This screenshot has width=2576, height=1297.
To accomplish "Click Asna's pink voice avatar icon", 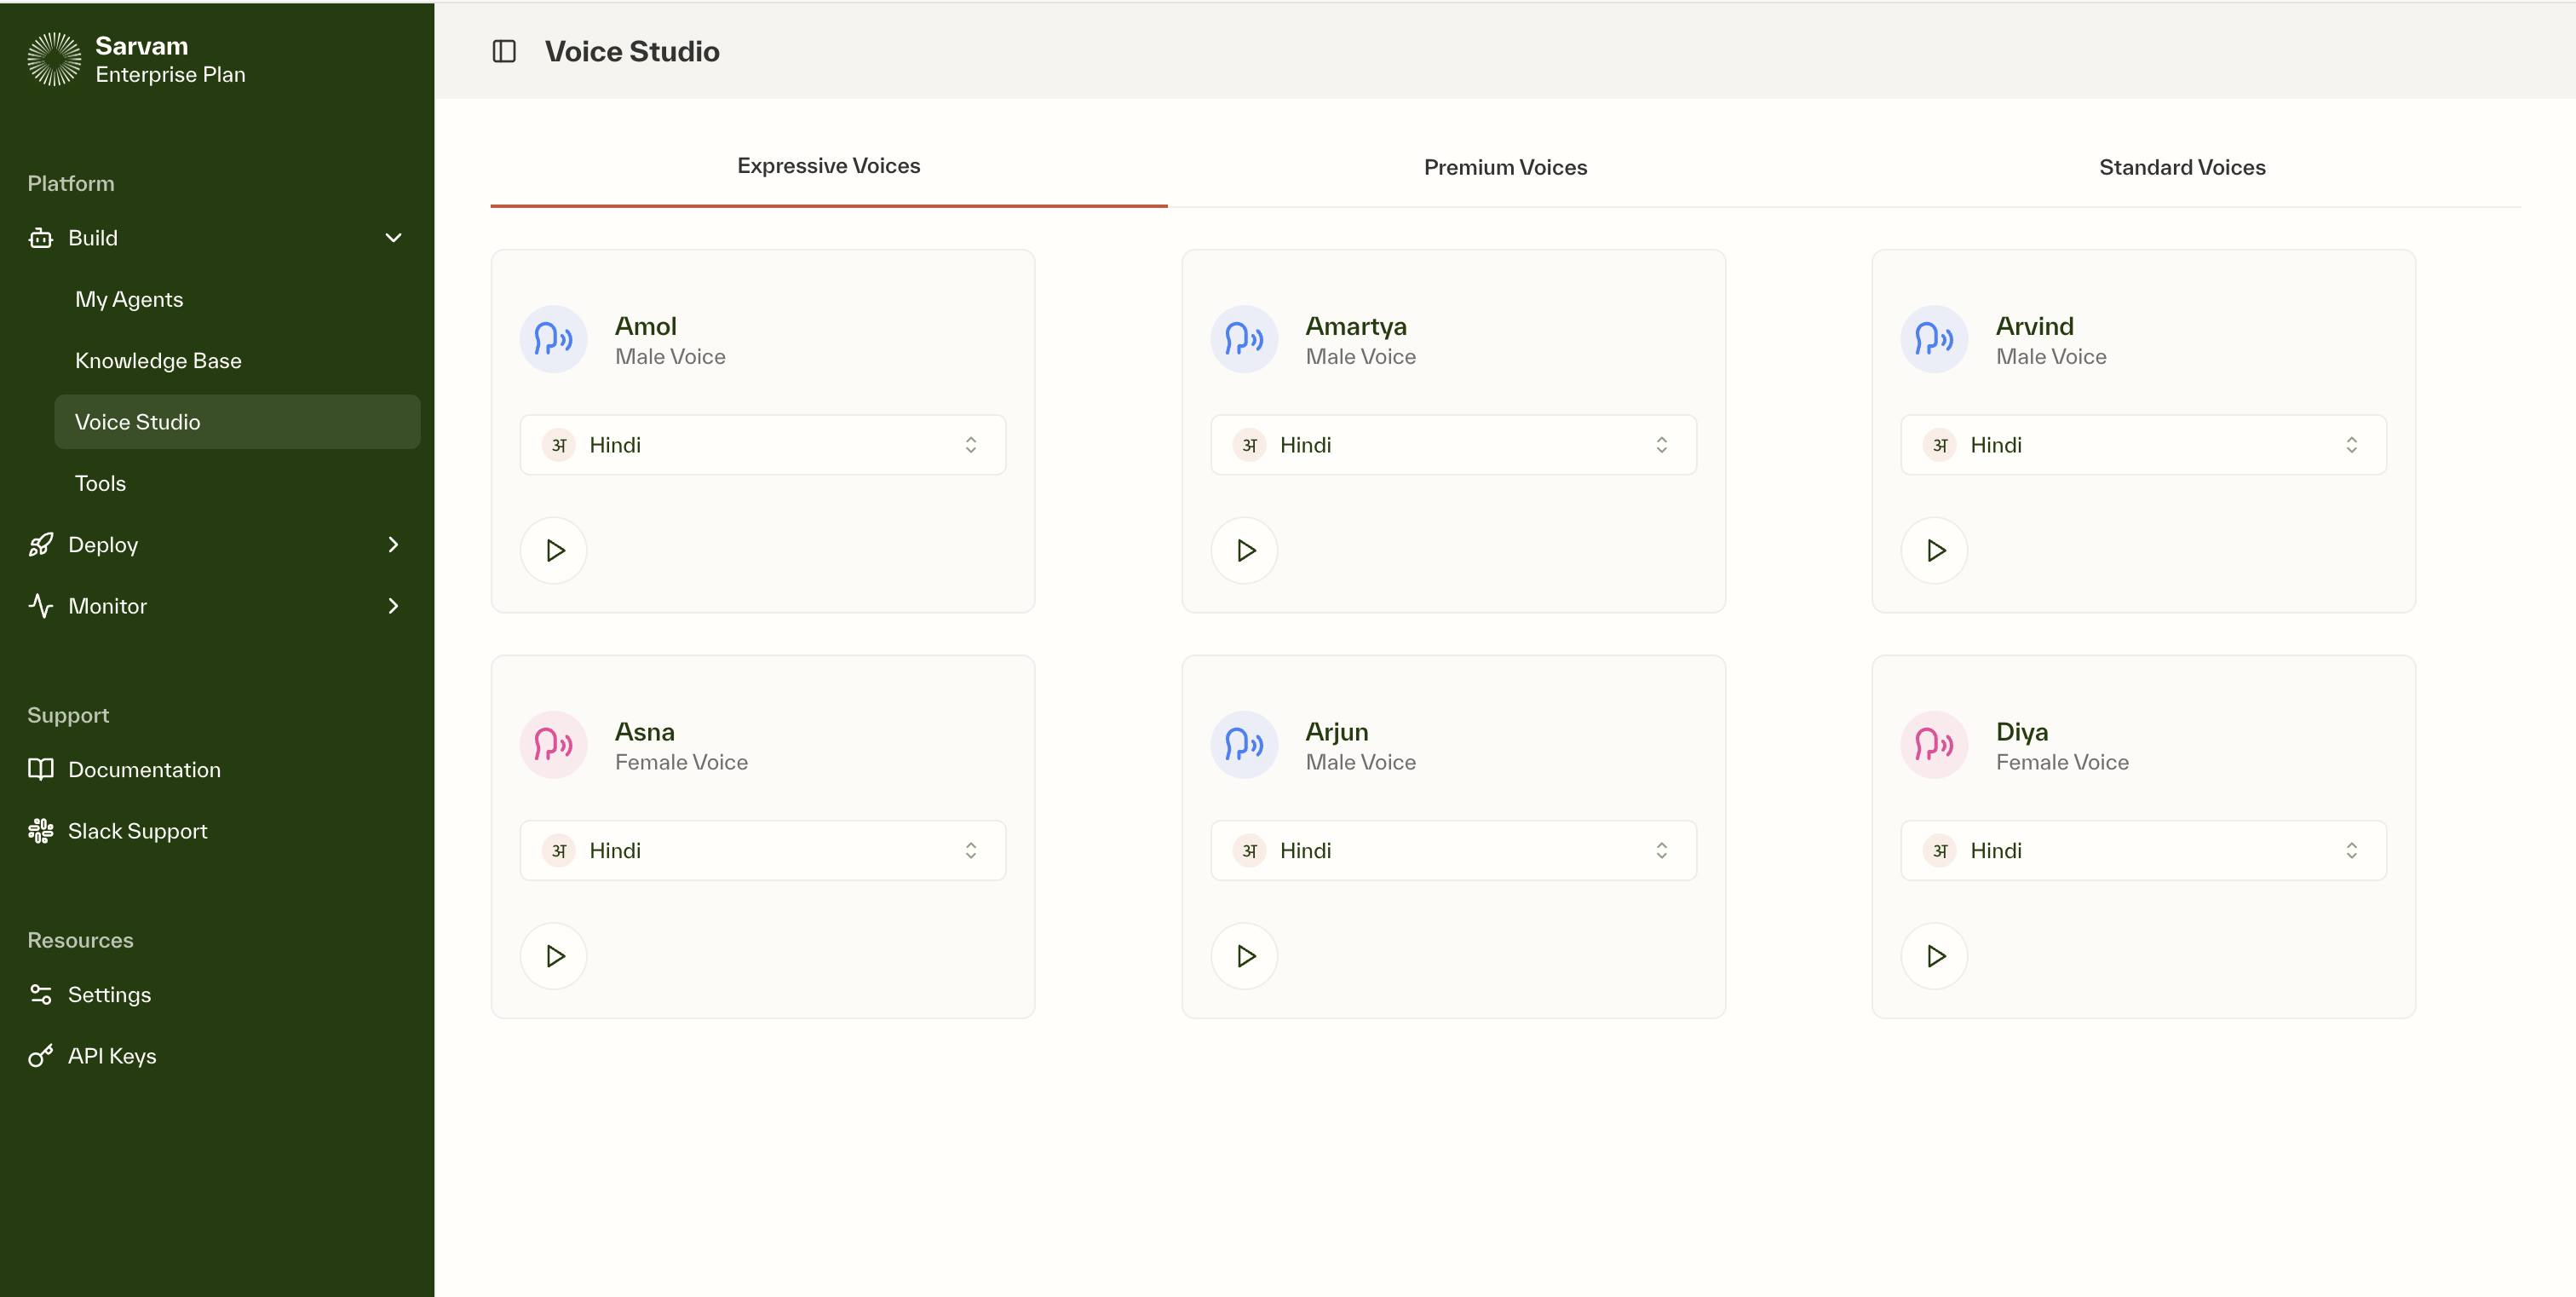I will point(553,744).
